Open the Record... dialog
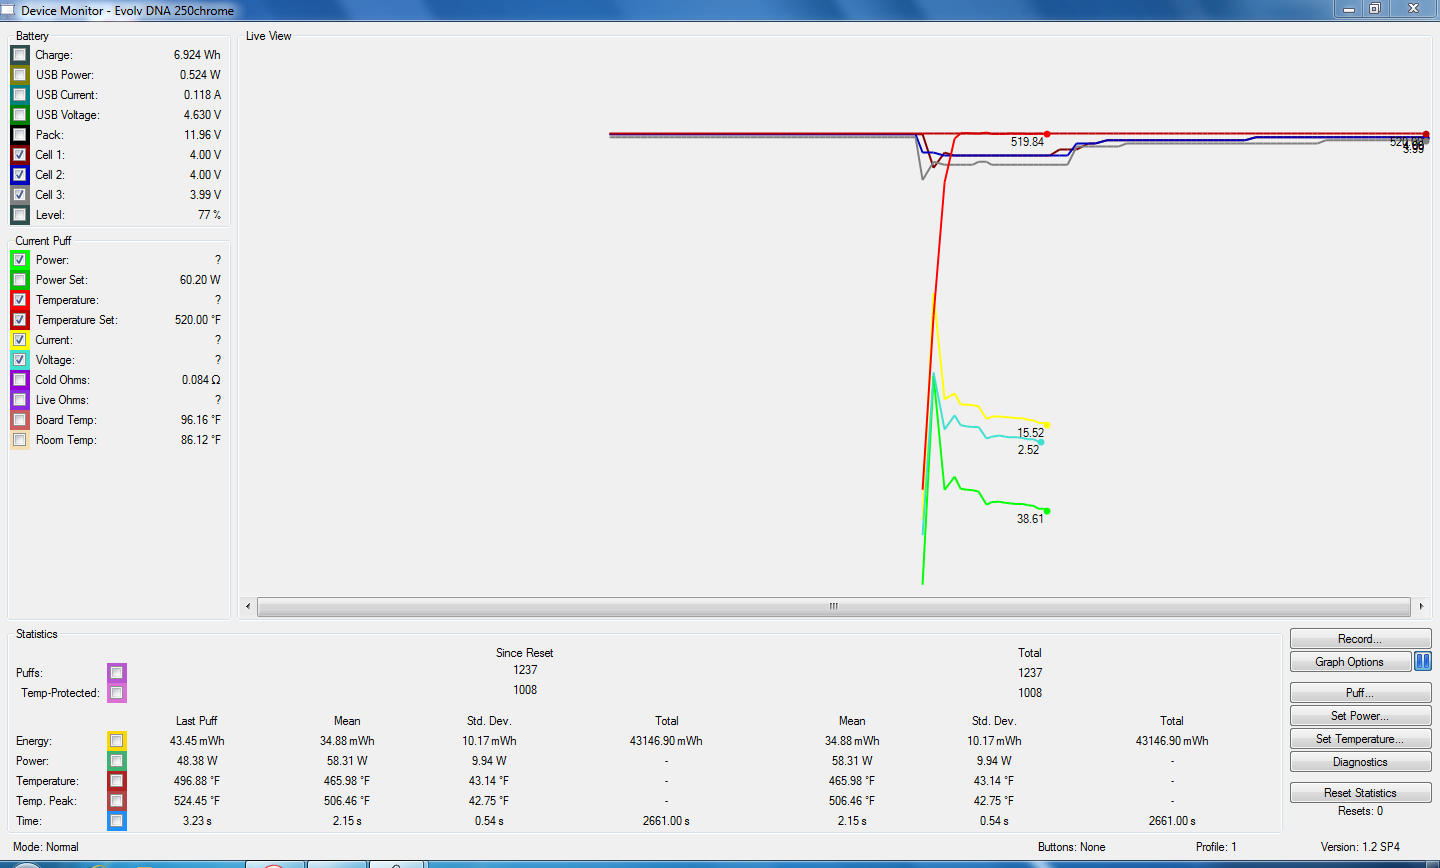1440x868 pixels. tap(1359, 639)
